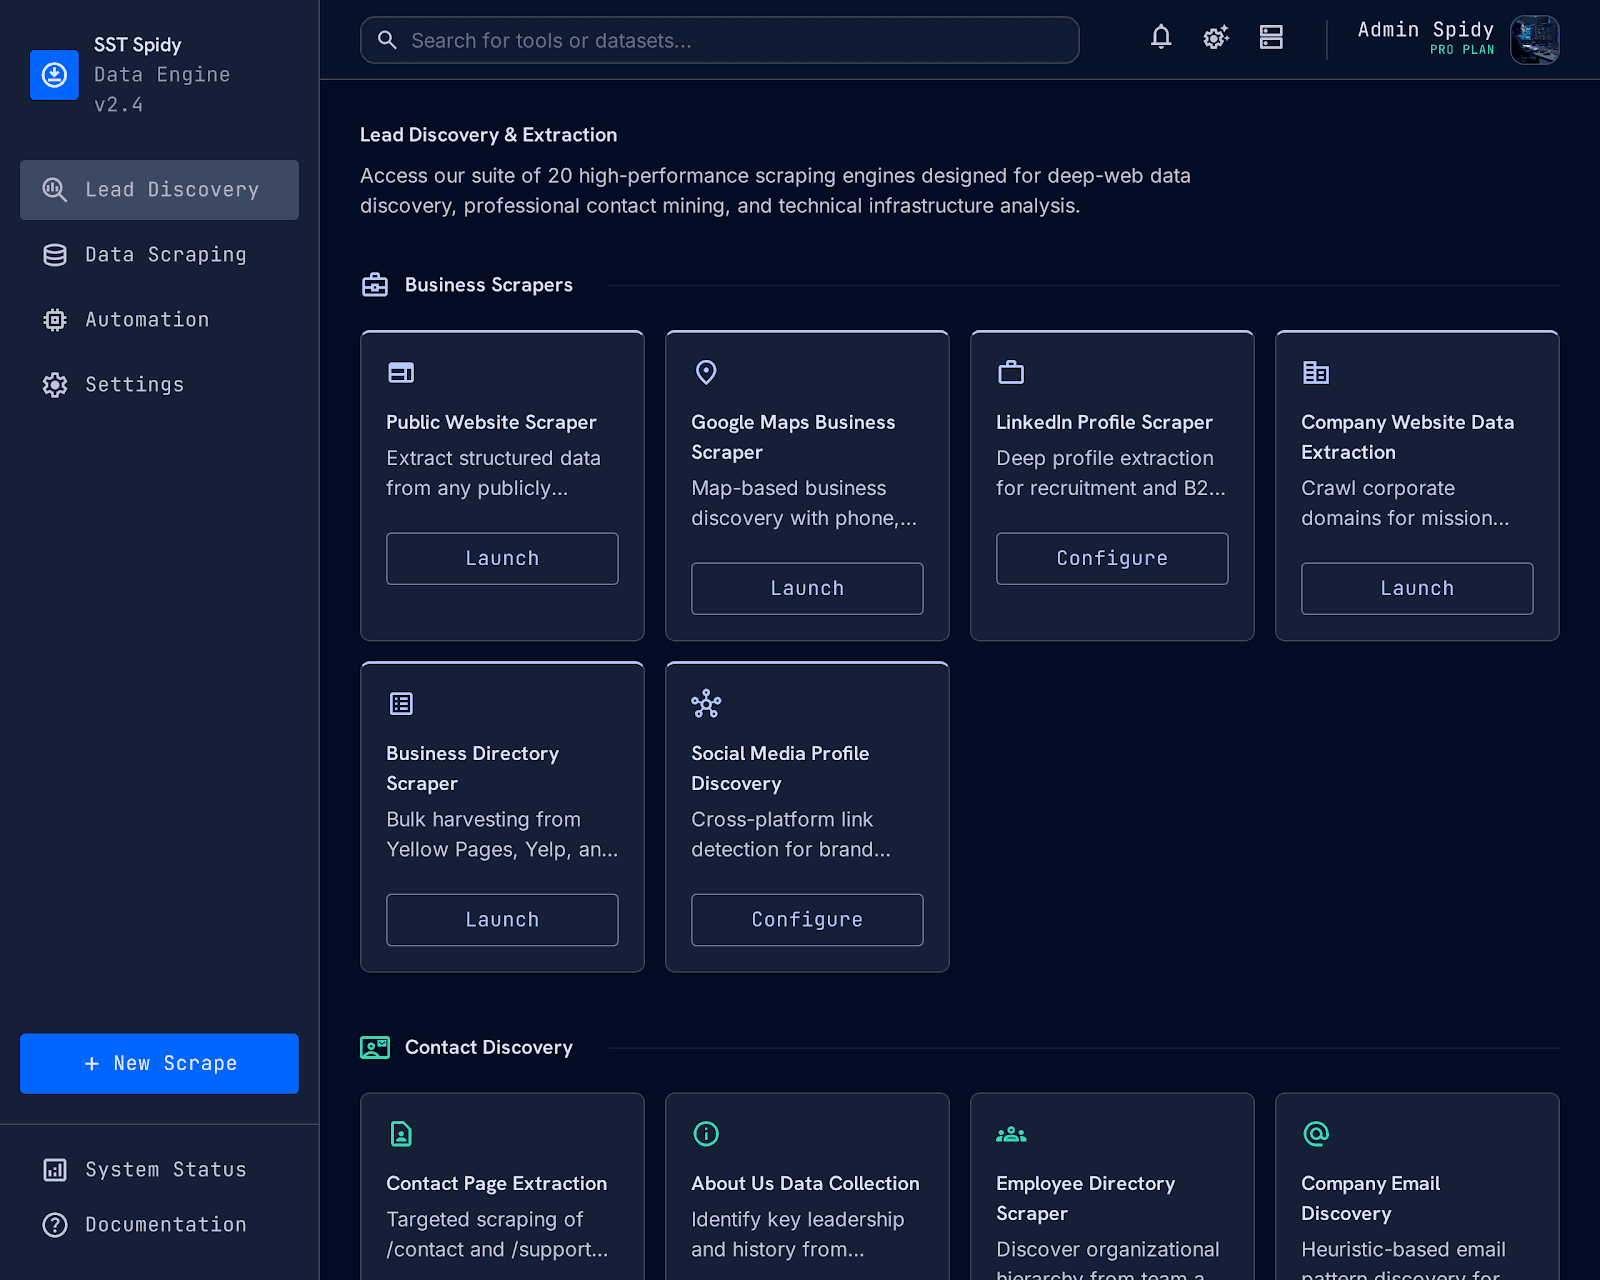Click the About Us info icon
The height and width of the screenshot is (1280, 1600).
pos(706,1134)
